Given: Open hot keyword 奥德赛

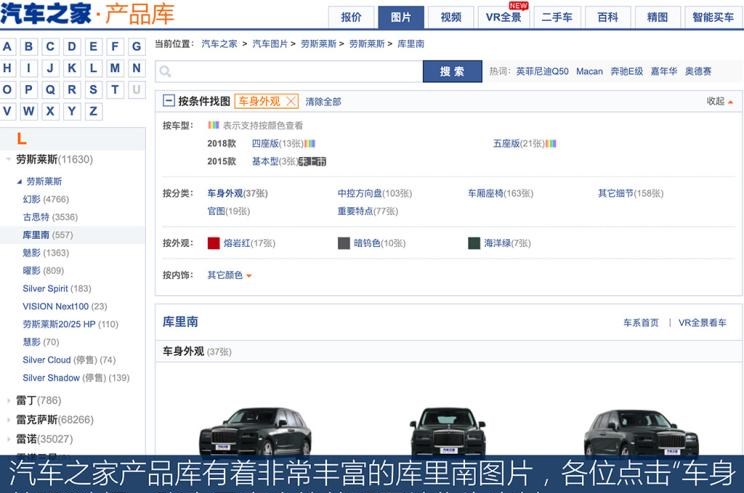Looking at the screenshot, I should point(698,71).
